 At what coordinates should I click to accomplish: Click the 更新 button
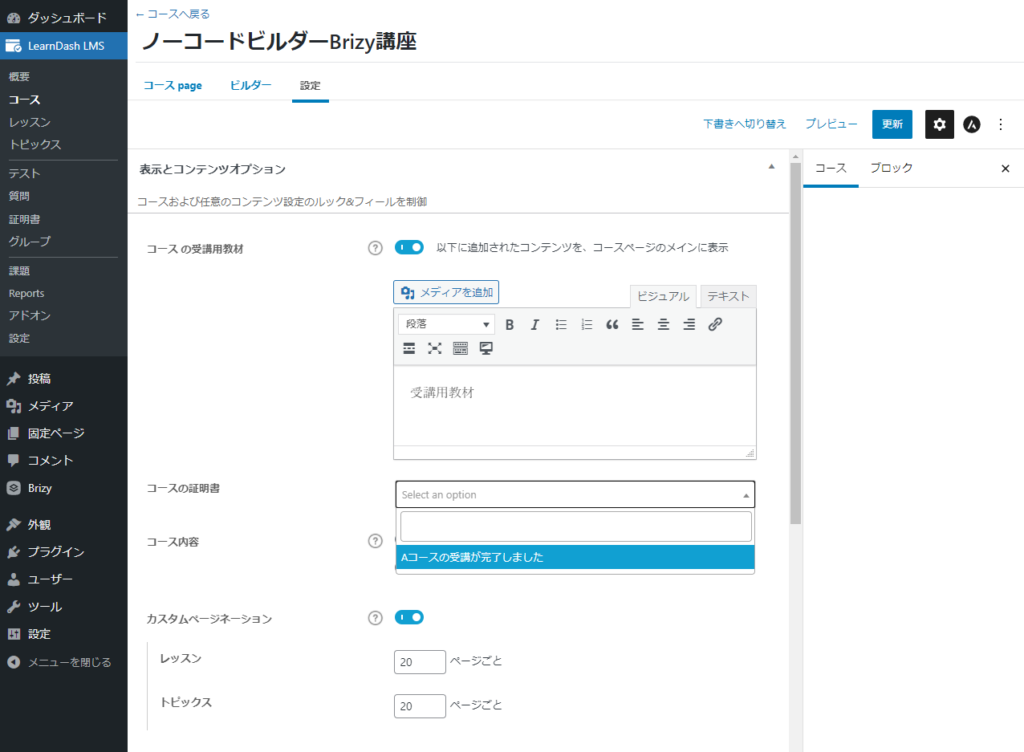point(892,124)
